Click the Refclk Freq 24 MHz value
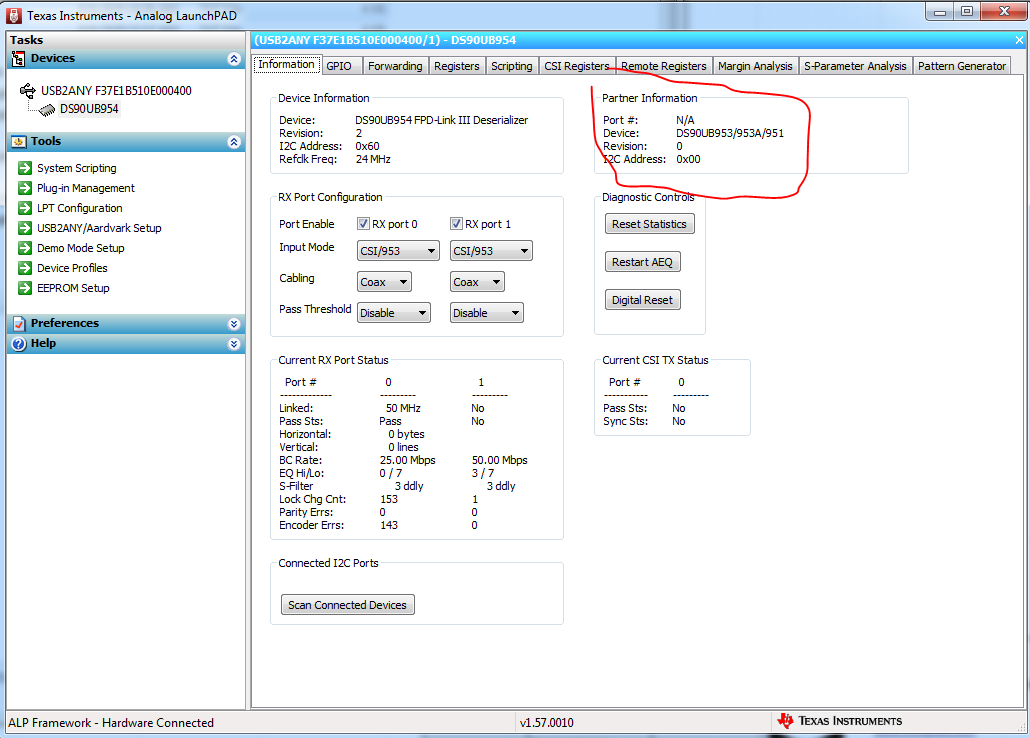 coord(373,159)
